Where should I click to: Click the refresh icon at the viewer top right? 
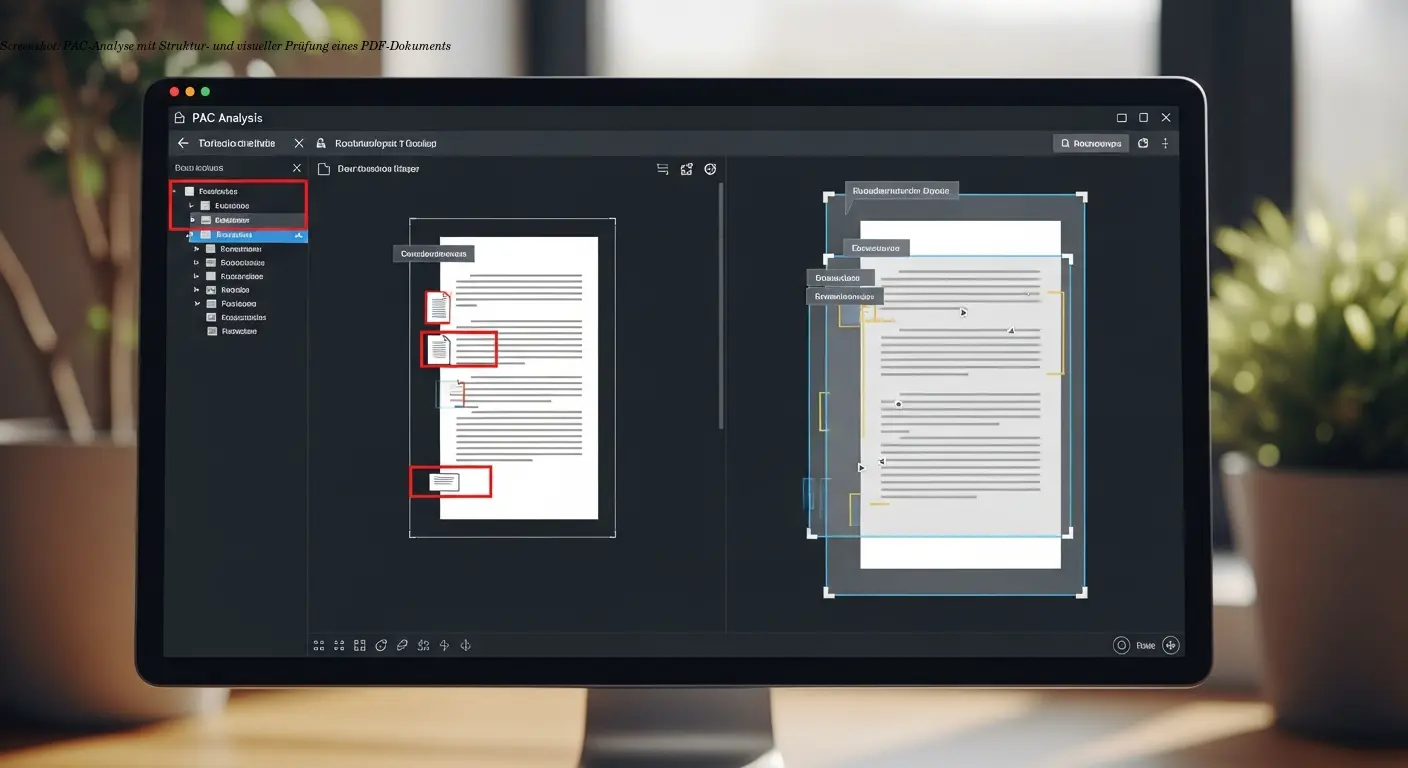[x=710, y=169]
